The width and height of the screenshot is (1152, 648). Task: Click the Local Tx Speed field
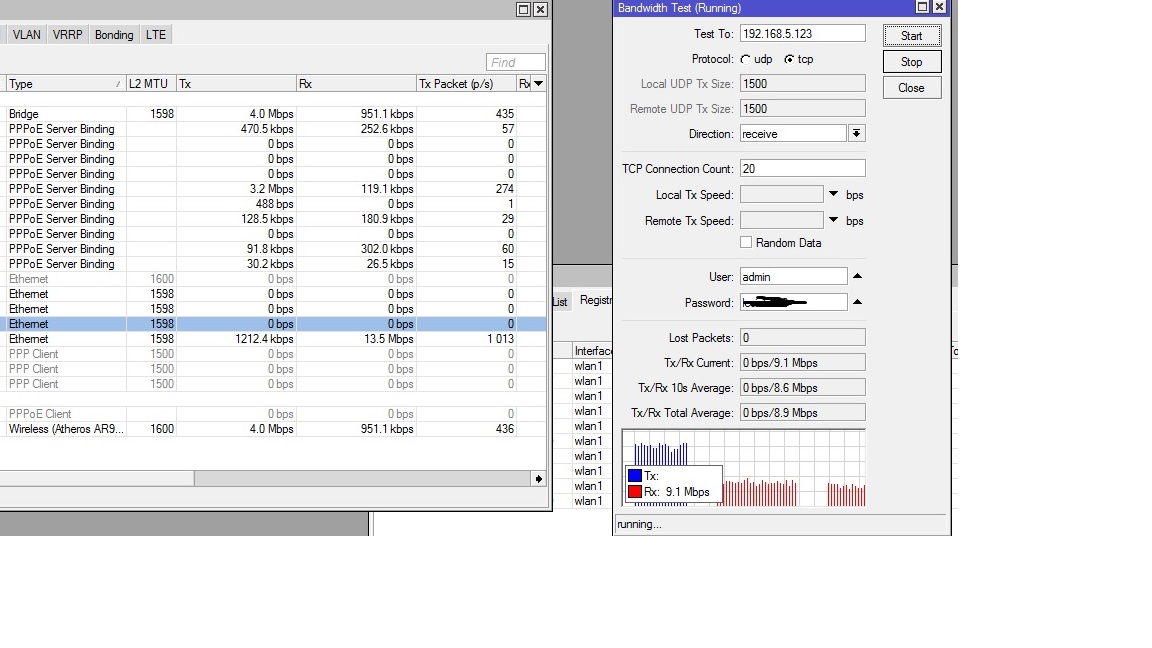coord(782,195)
